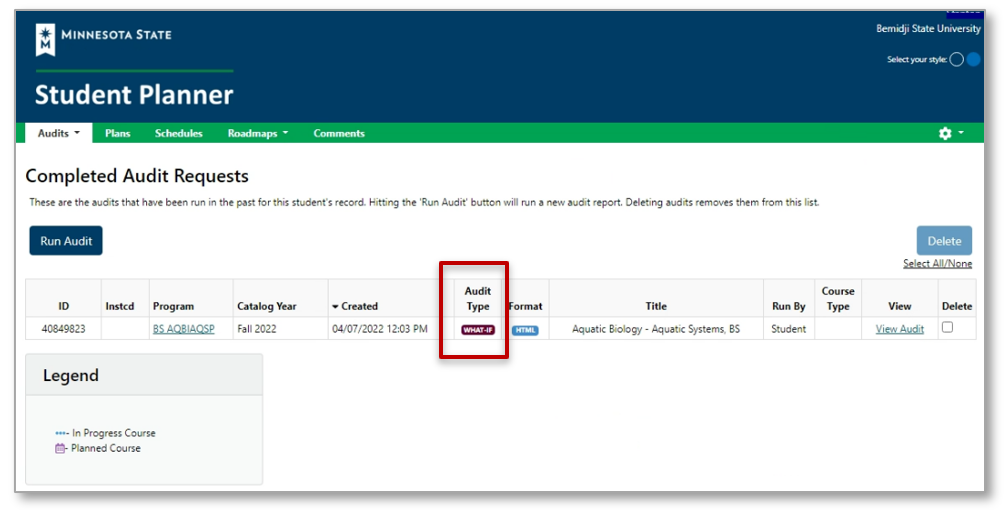Sort by the Created column arrow
Viewport: 1007px width, 510px height.
[336, 306]
